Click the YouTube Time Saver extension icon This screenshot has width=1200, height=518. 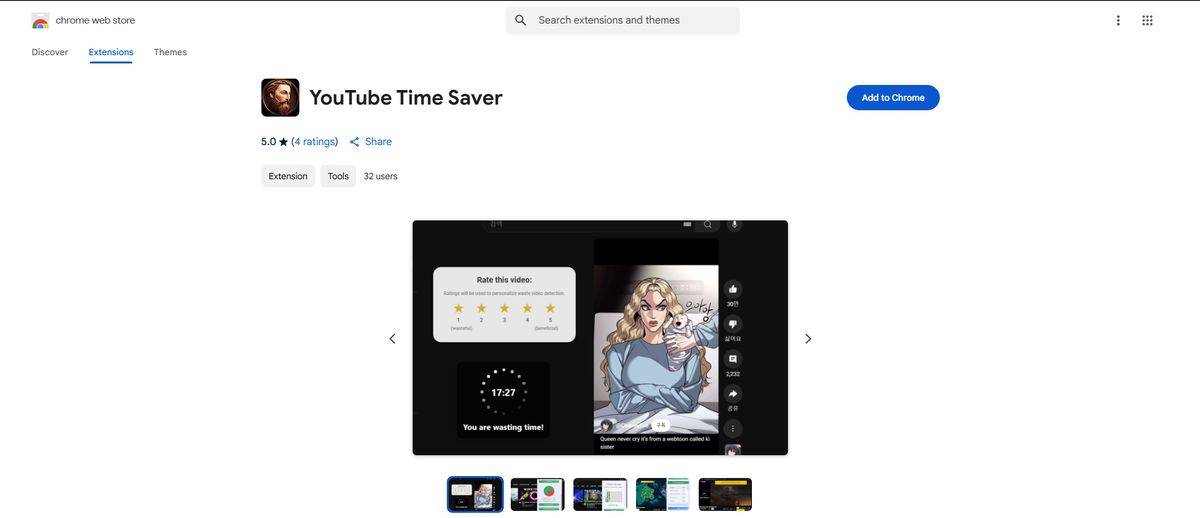(x=280, y=98)
